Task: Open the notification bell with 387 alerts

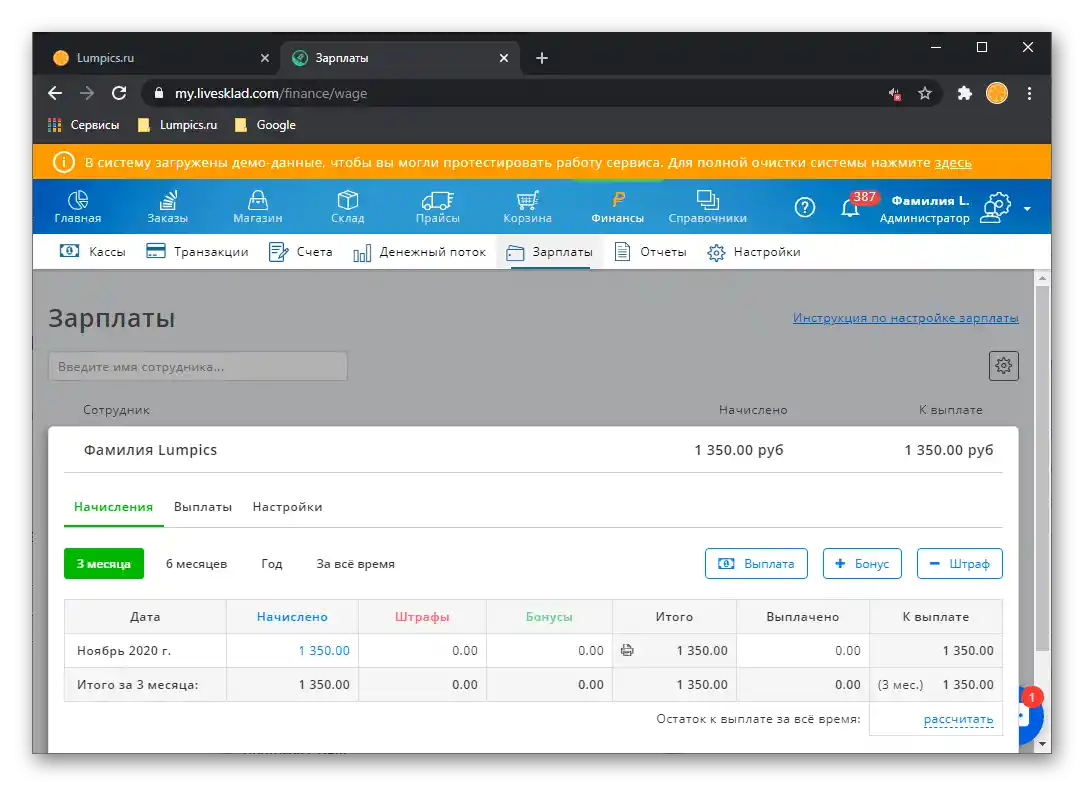Action: 851,206
